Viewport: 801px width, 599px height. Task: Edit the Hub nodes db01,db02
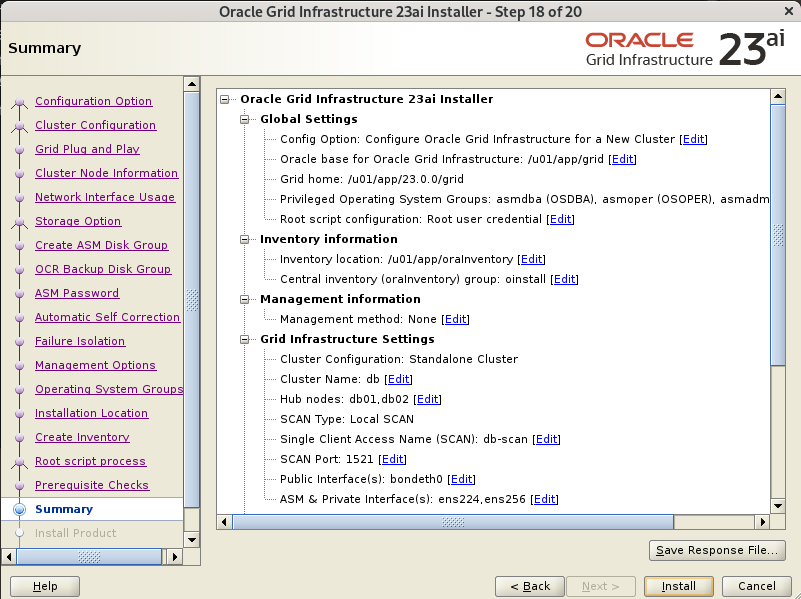428,399
